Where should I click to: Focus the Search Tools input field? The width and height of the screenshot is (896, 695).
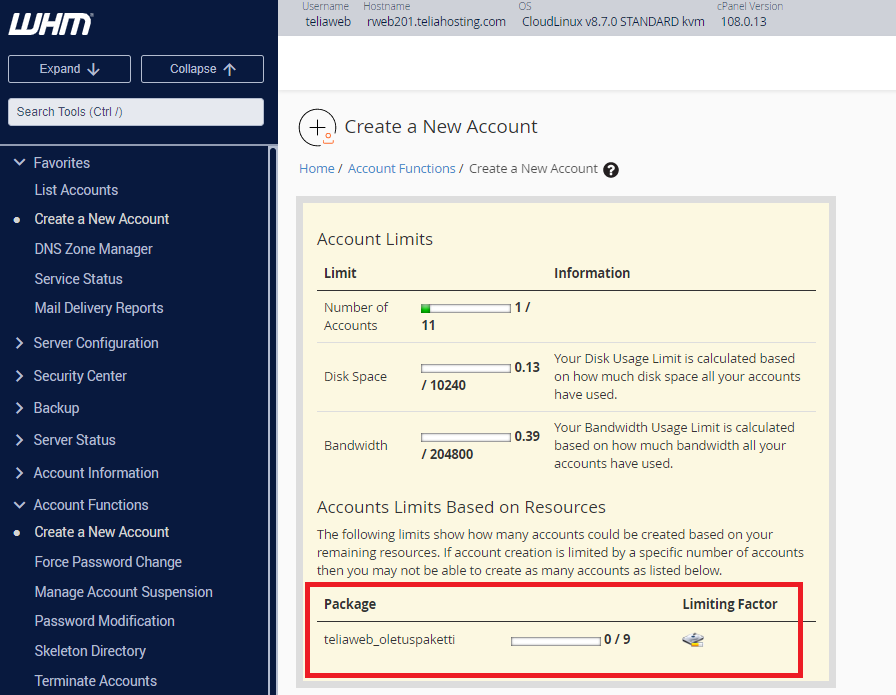[136, 112]
